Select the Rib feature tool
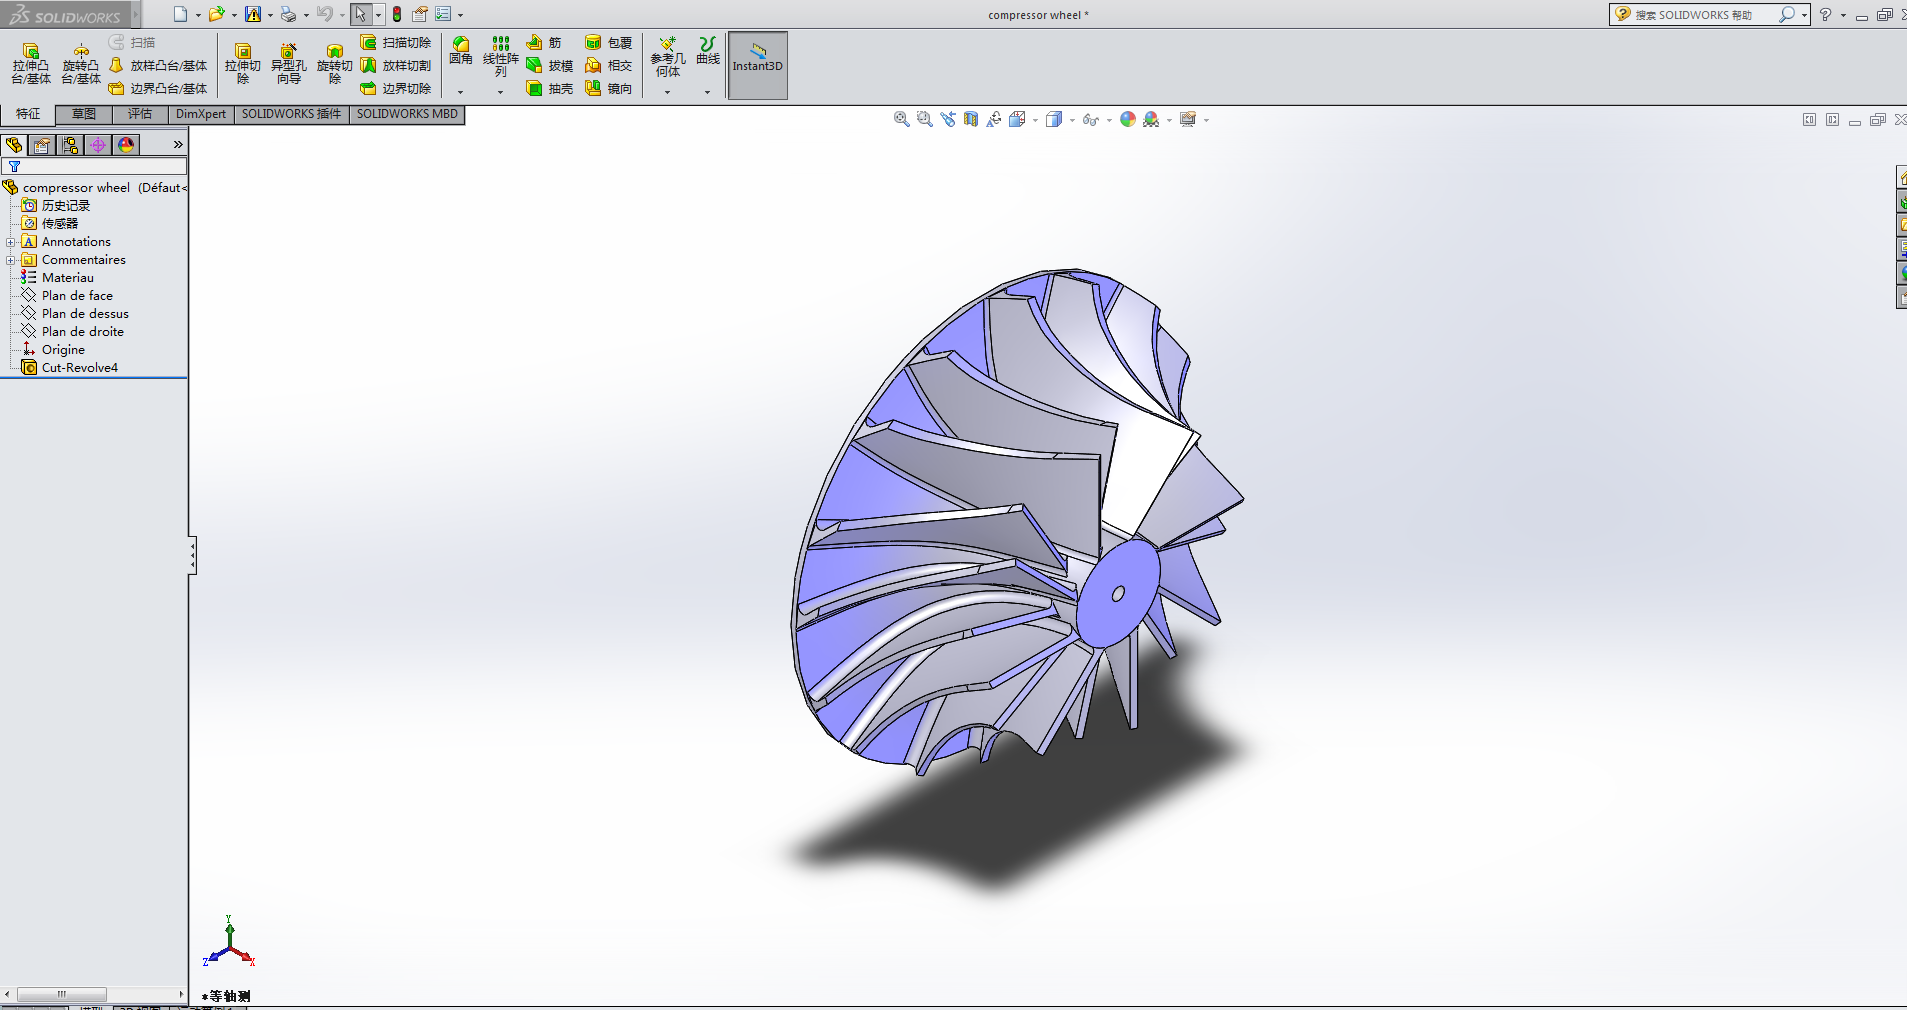Image resolution: width=1907 pixels, height=1010 pixels. click(548, 43)
